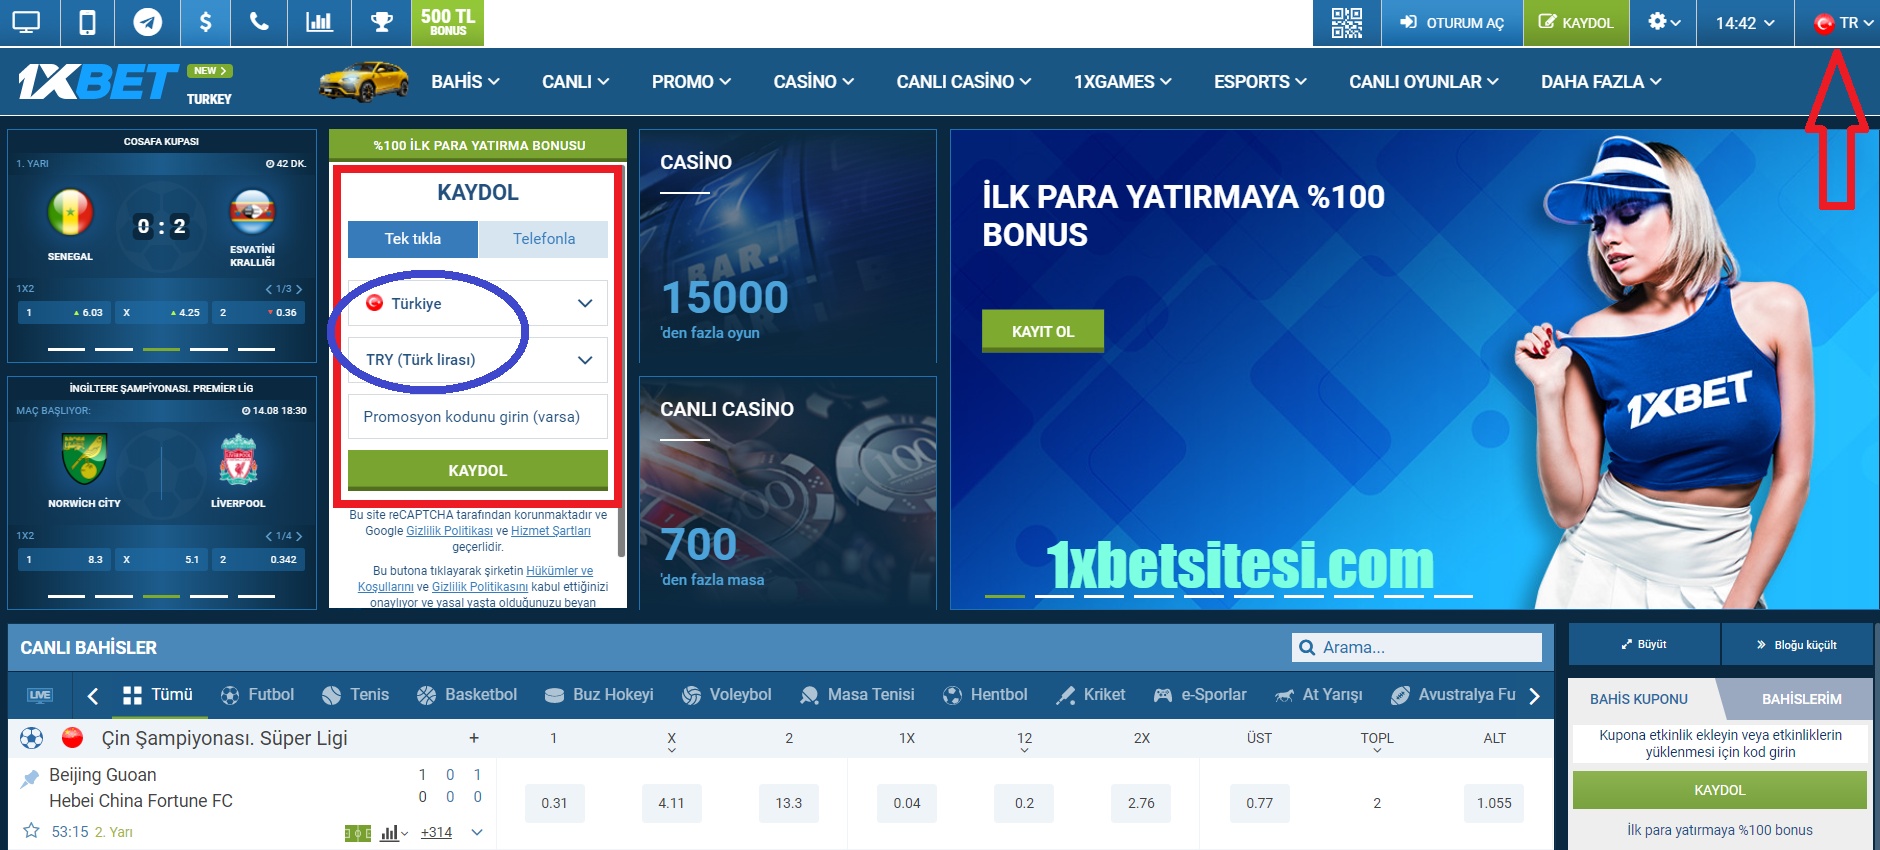The width and height of the screenshot is (1880, 850).
Task: Open the PROMO menu
Action: pos(691,82)
